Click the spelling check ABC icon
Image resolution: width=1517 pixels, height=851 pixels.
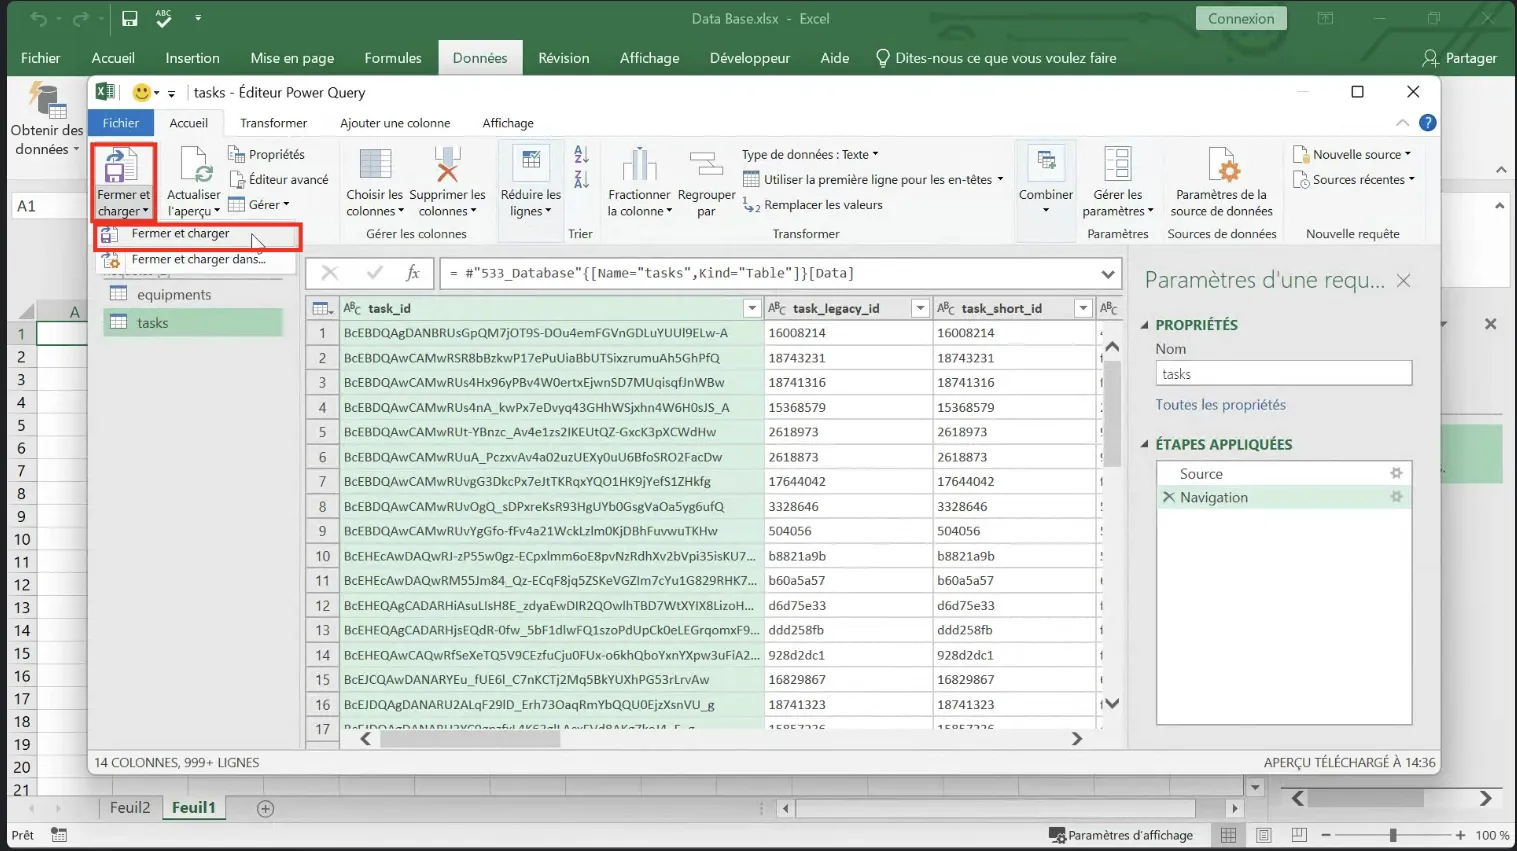[x=163, y=18]
